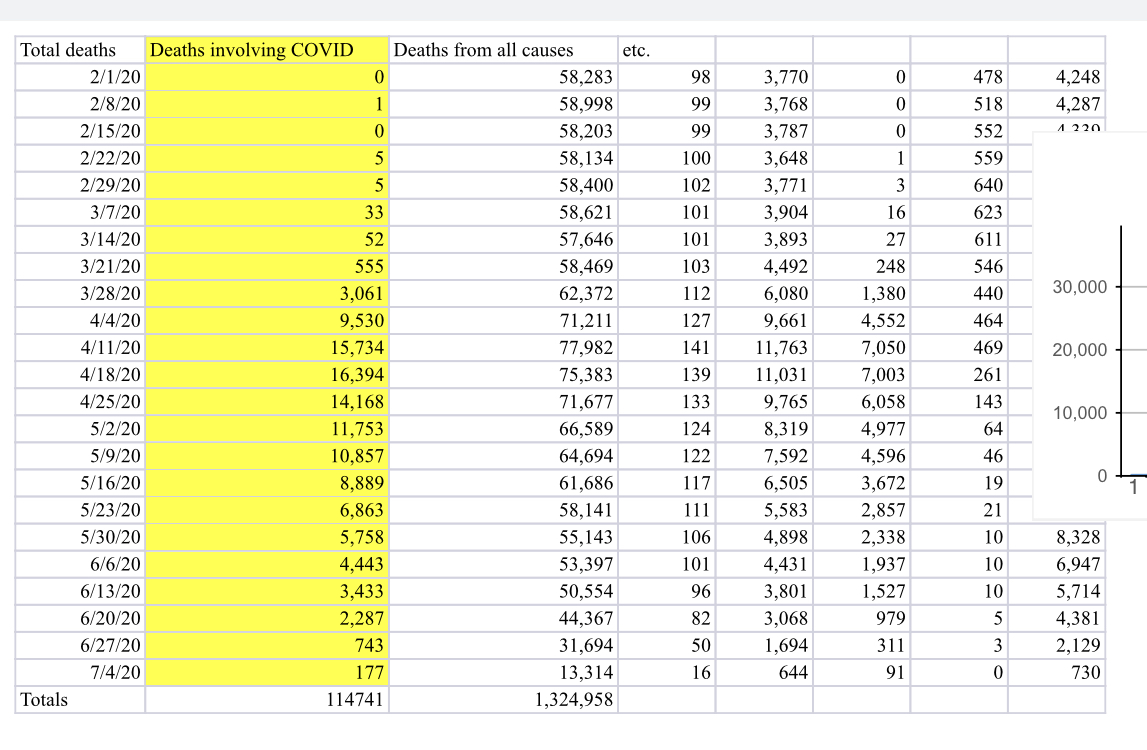
Task: Select the COVID deaths cell 743
Action: (267, 645)
